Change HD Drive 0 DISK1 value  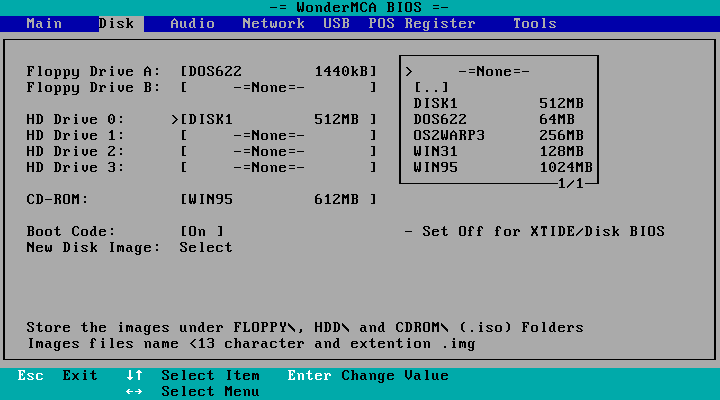[x=278, y=119]
